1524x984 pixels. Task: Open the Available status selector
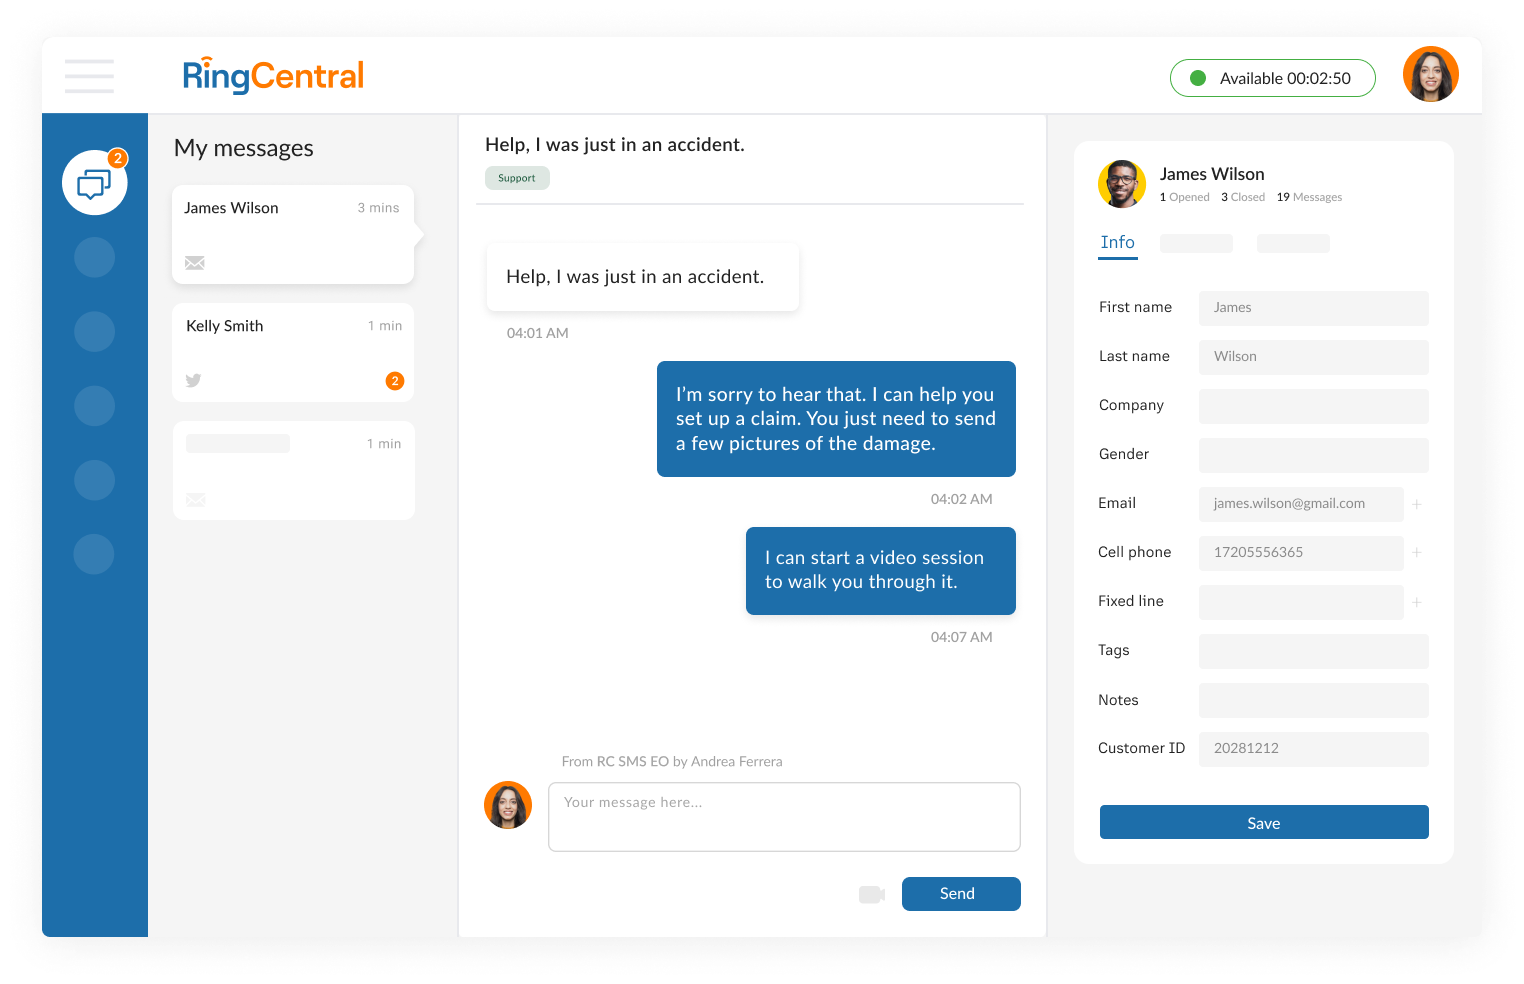click(1272, 78)
